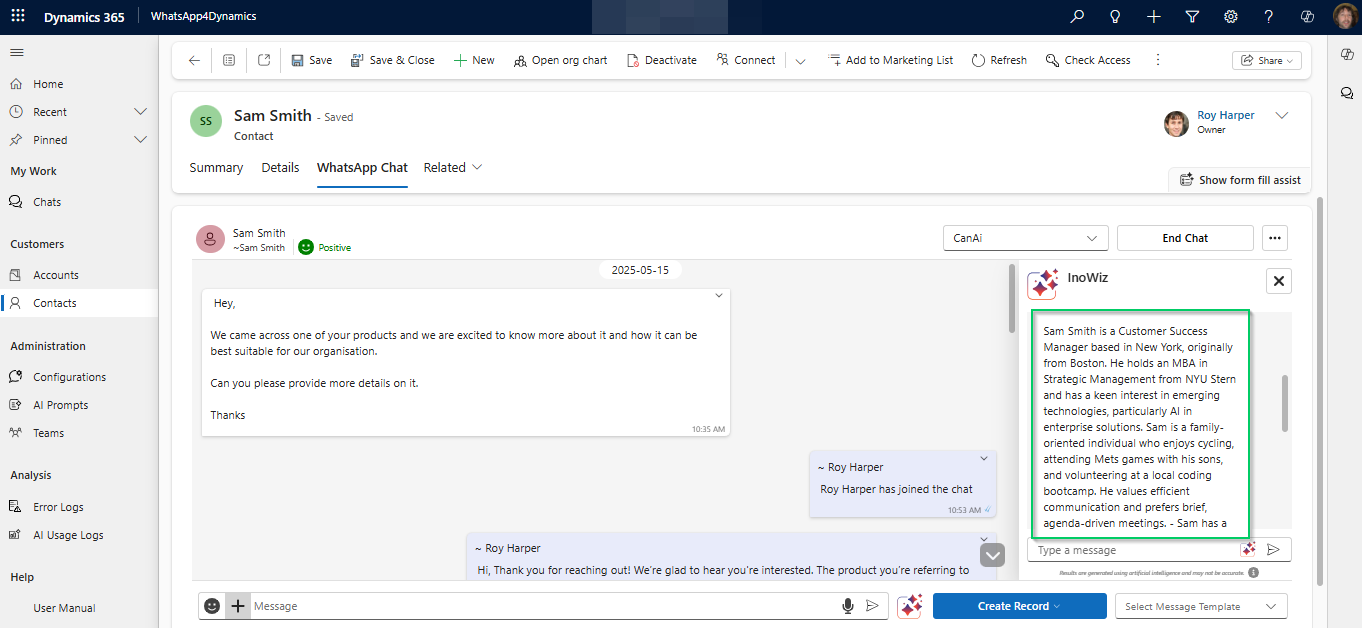Open the Related tab dropdown
The width and height of the screenshot is (1362, 628).
(453, 167)
